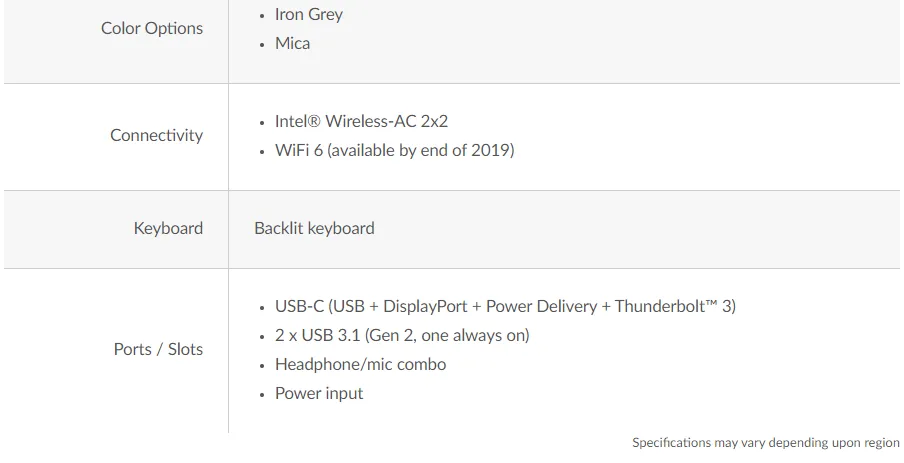This screenshot has height=463, width=904.
Task: Click the Connectivity row label
Action: (x=156, y=135)
